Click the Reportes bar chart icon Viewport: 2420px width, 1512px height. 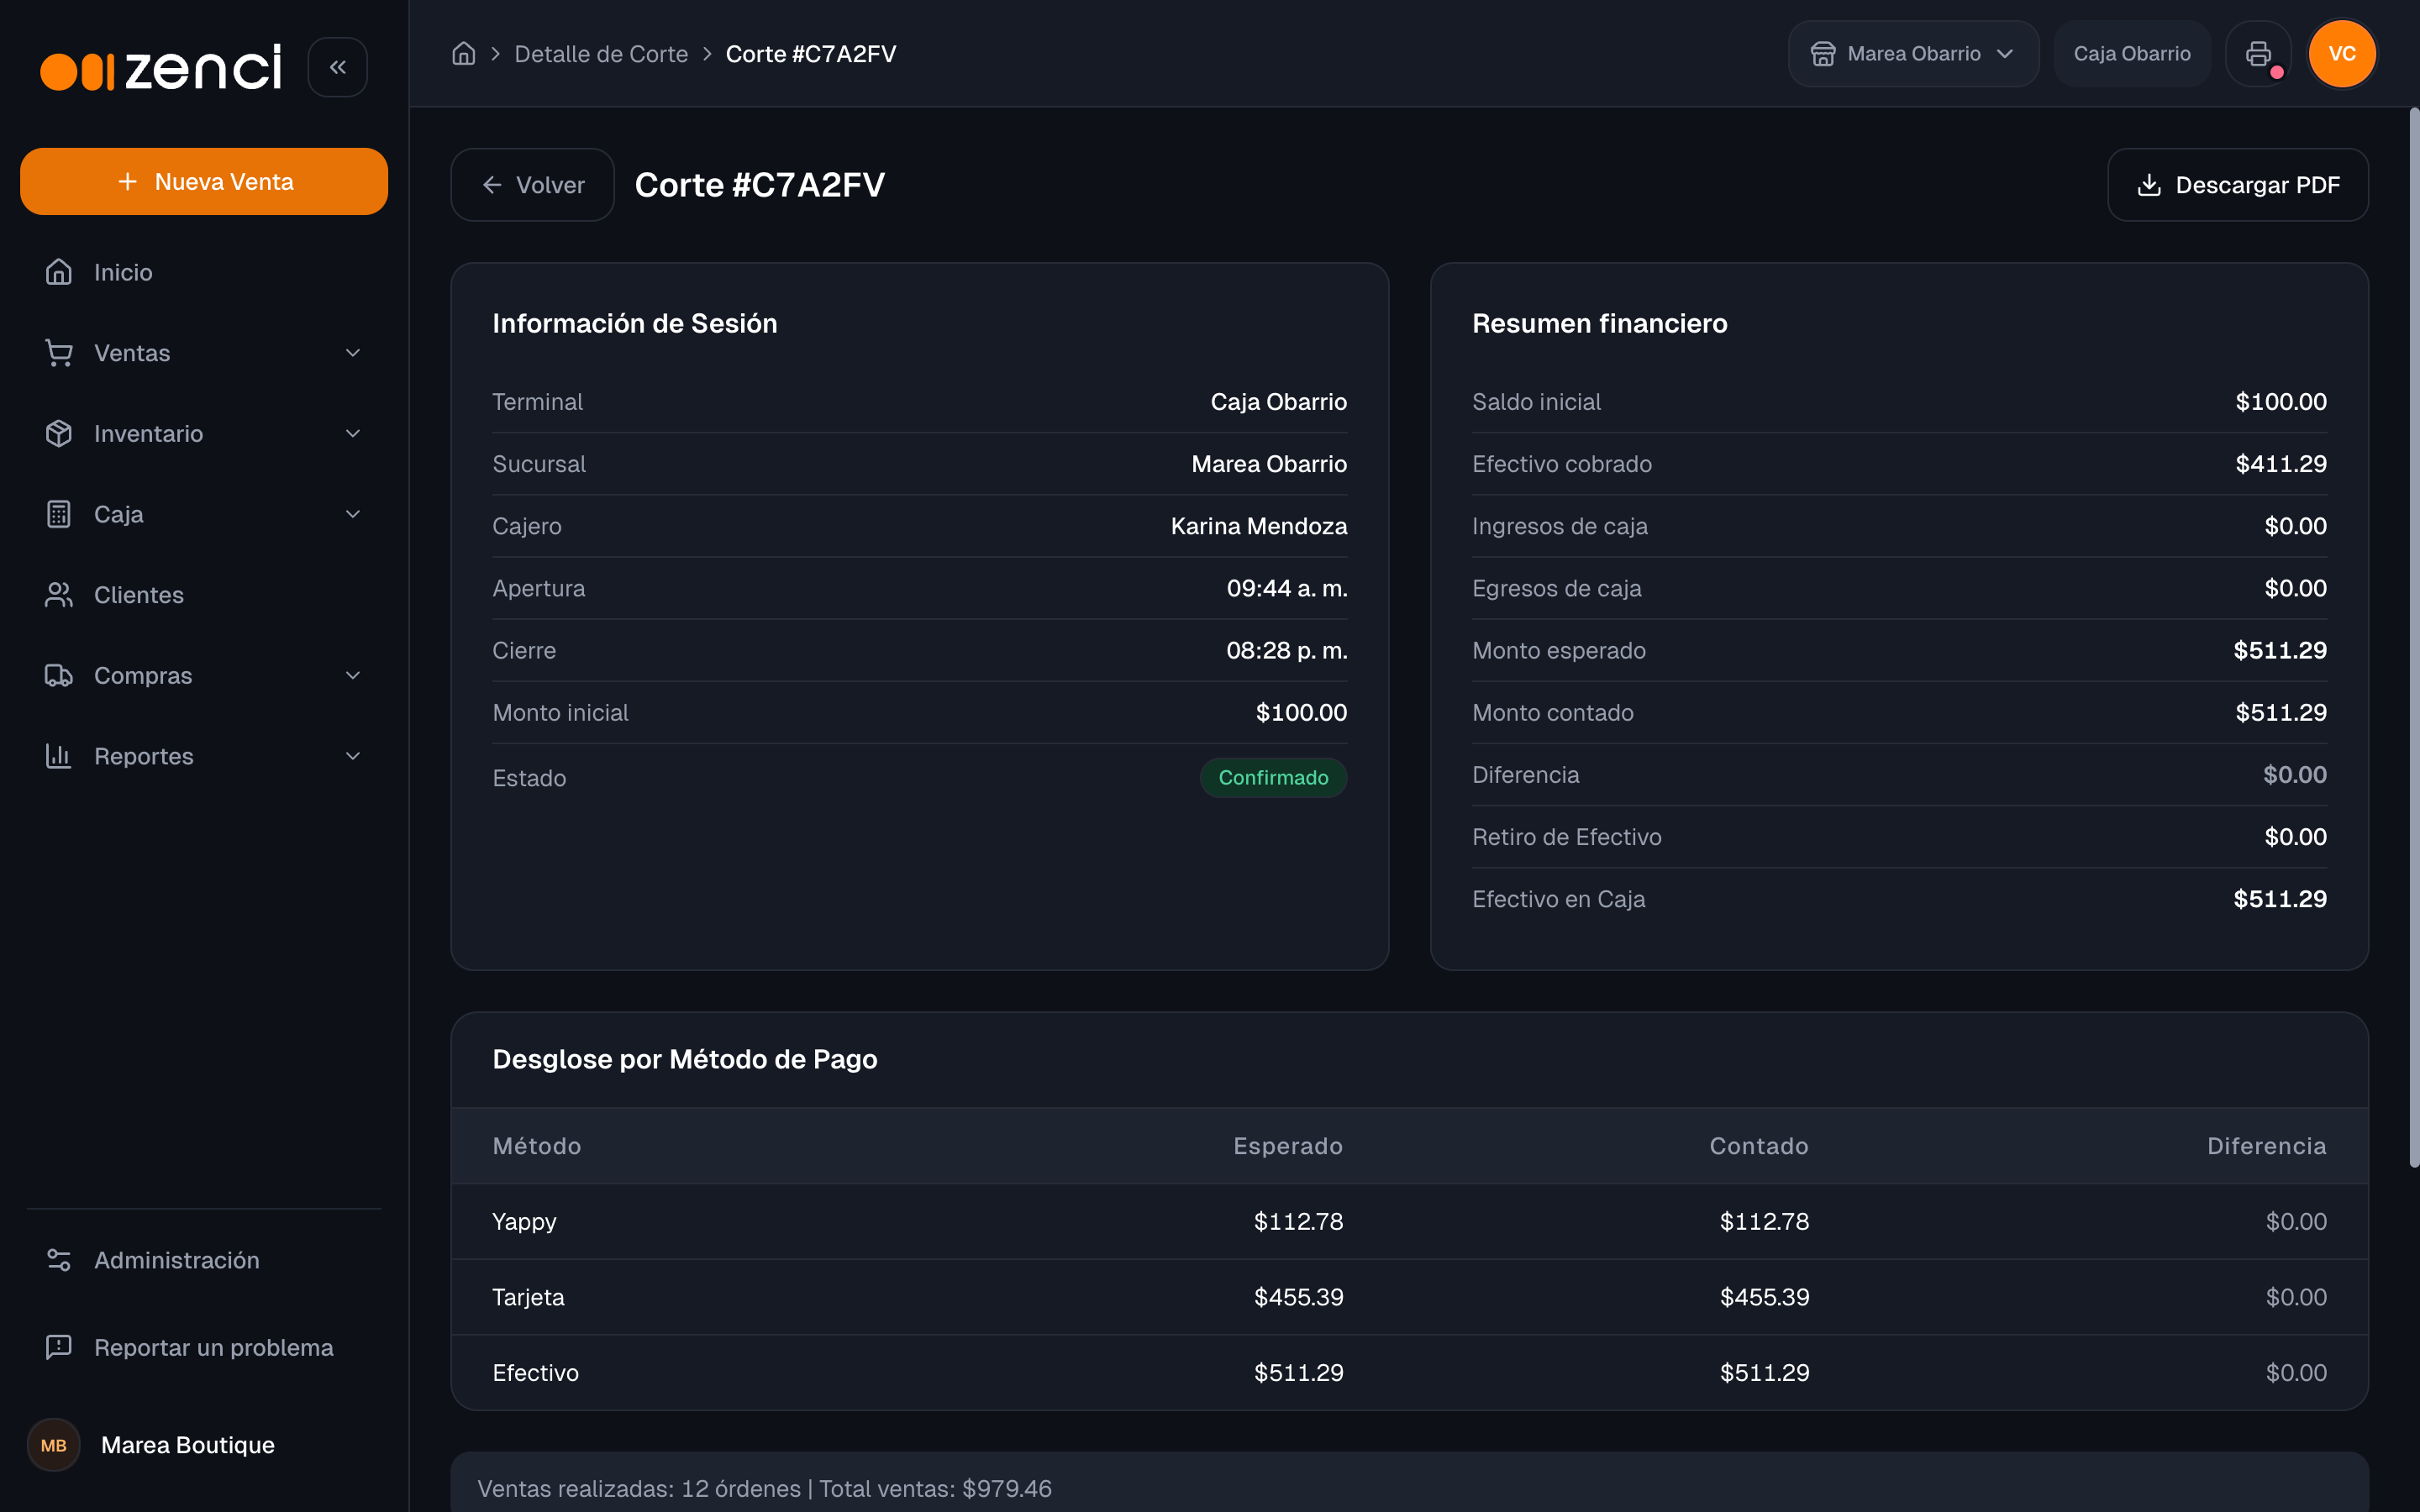point(59,756)
